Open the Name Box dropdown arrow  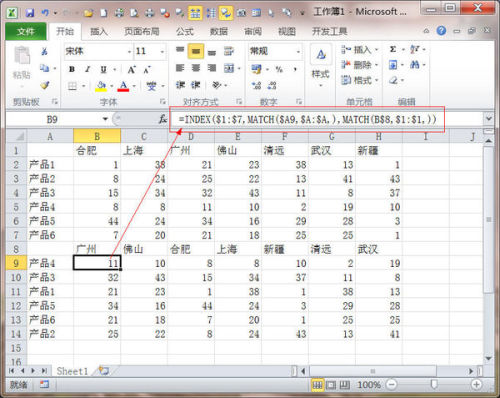[x=105, y=119]
